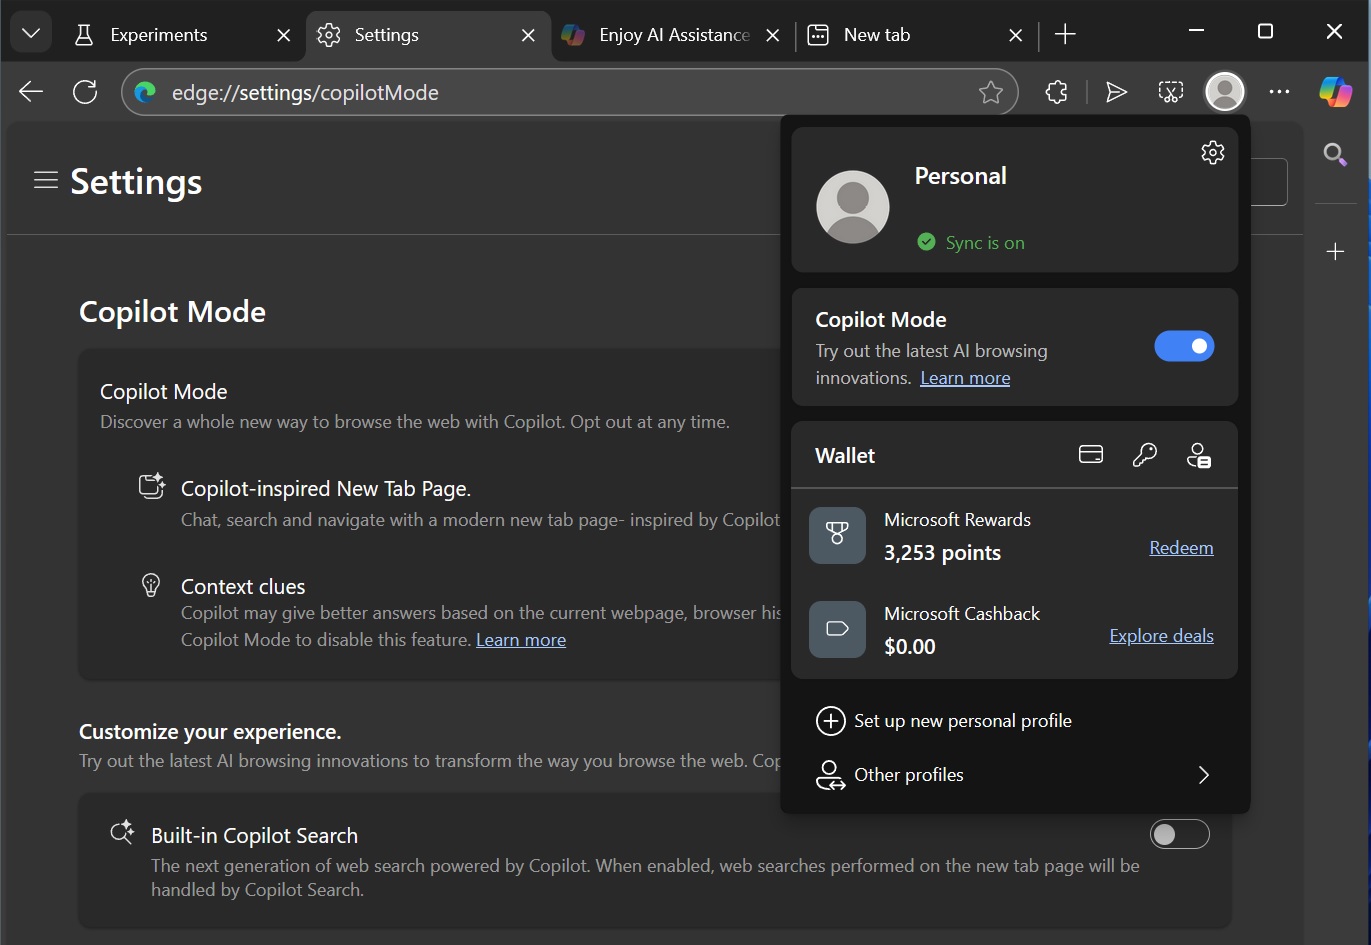The image size is (1371, 945).
Task: Open the Copilot sidebar icon
Action: pyautogui.click(x=1335, y=92)
